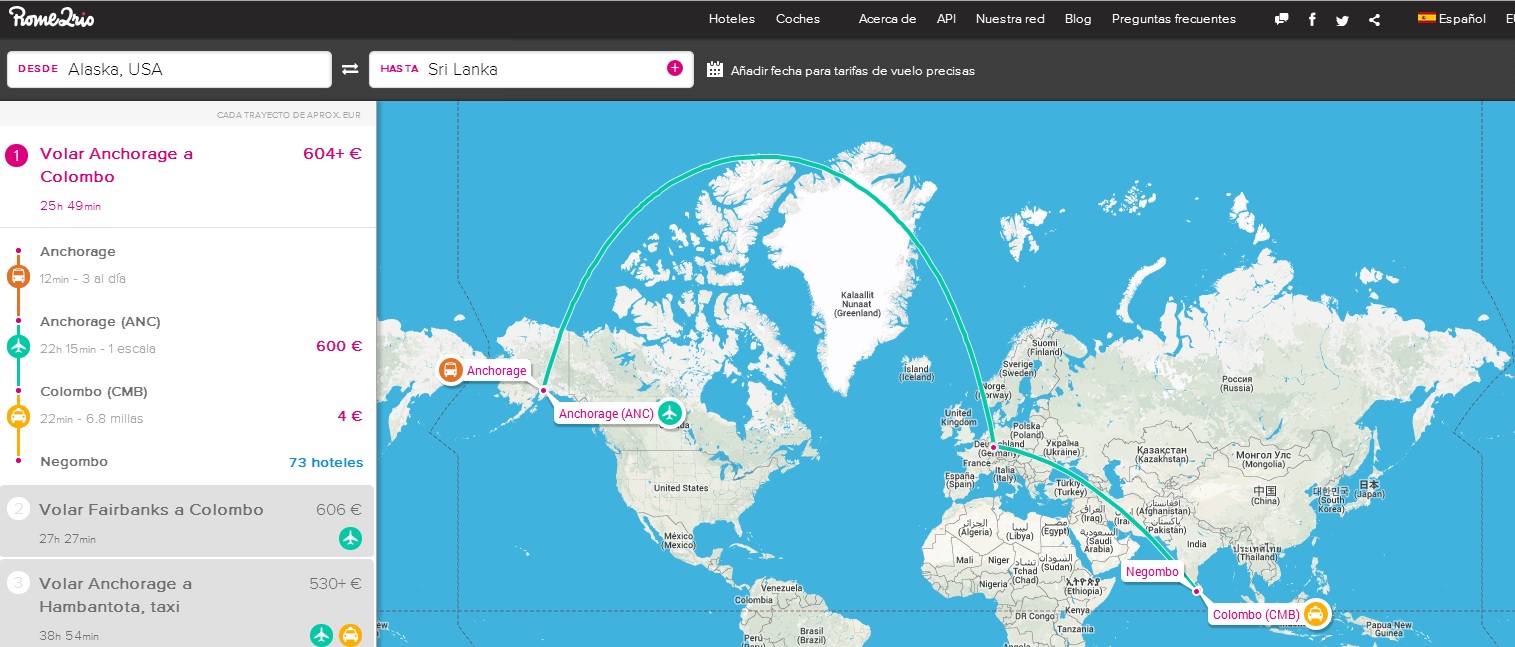Image resolution: width=1515 pixels, height=647 pixels.
Task: Click the Colombo (CMB) taxi map marker
Action: [x=1316, y=614]
